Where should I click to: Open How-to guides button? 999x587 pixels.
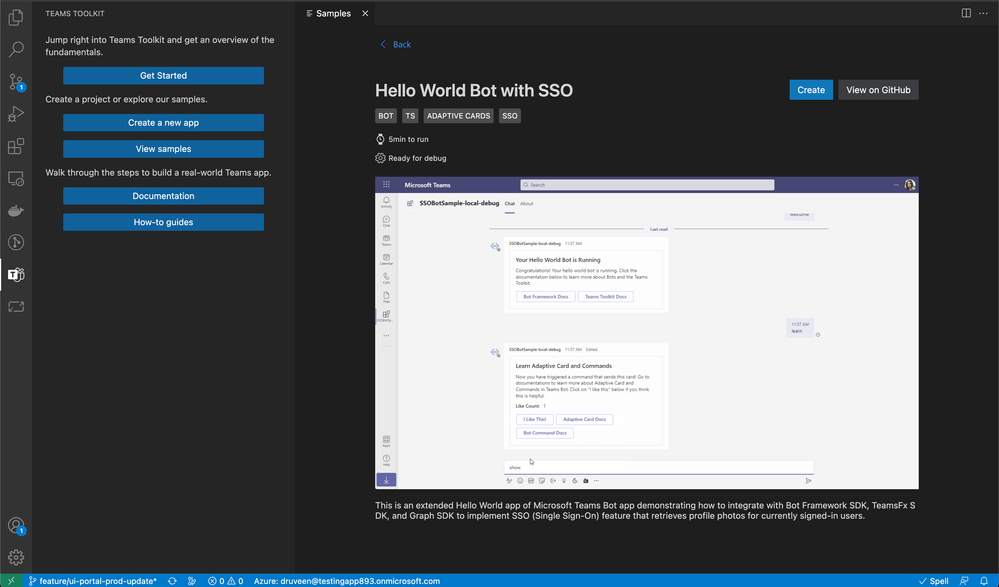coord(163,222)
